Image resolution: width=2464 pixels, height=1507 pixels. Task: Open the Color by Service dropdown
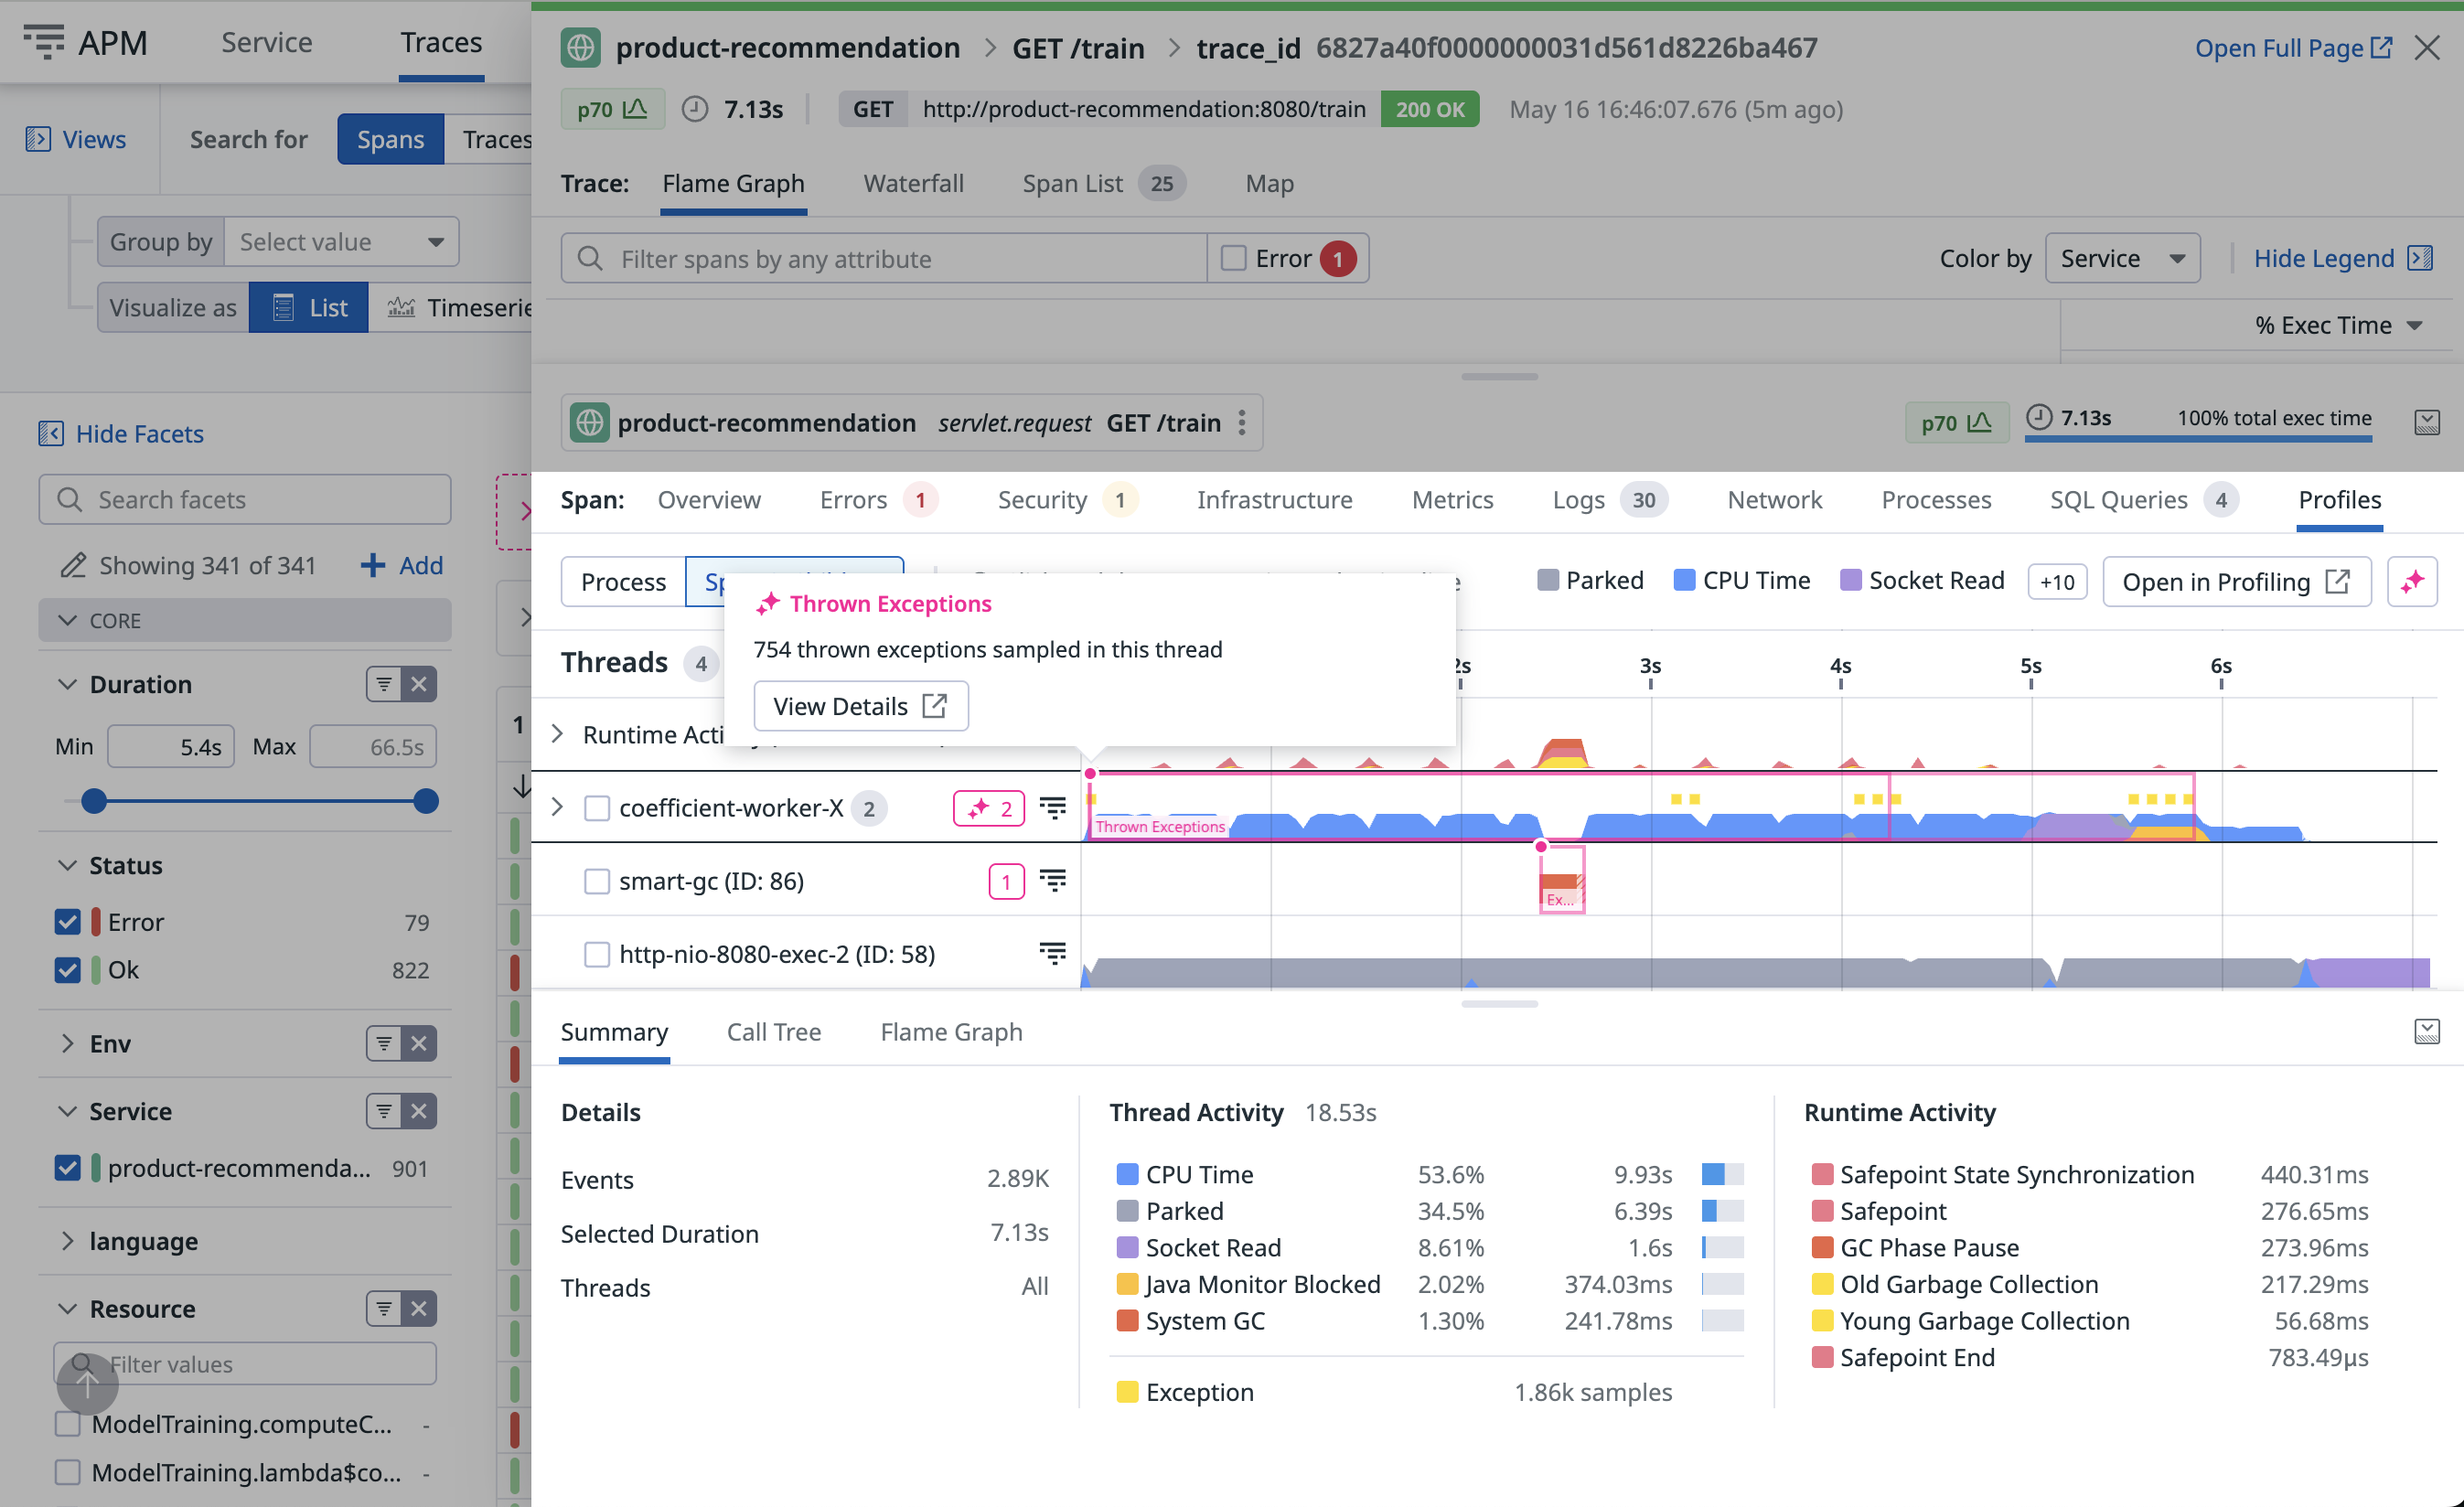coord(2121,259)
